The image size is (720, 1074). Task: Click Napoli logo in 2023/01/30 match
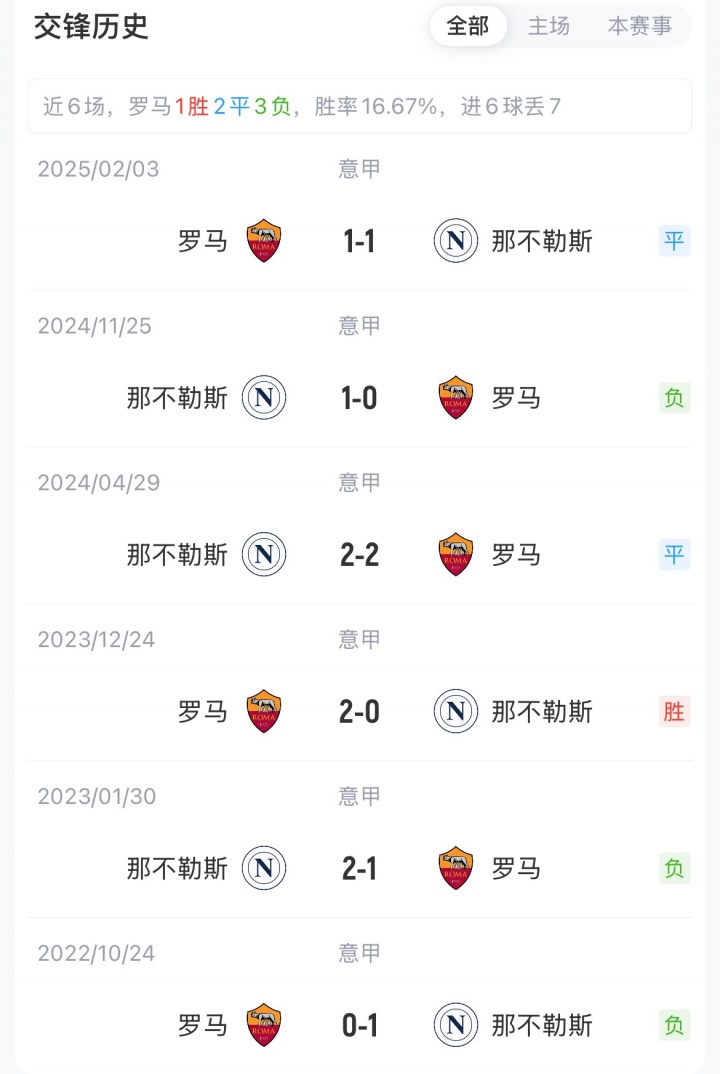pyautogui.click(x=264, y=868)
